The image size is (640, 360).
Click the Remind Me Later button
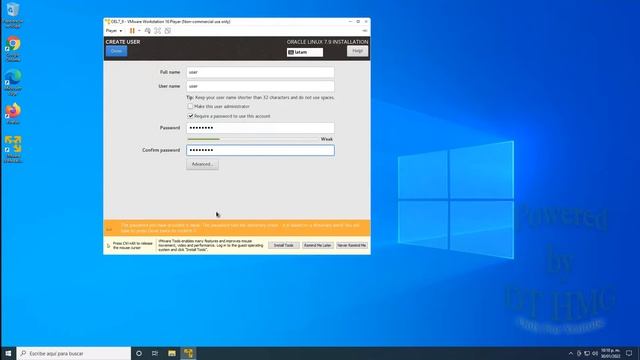tap(318, 245)
